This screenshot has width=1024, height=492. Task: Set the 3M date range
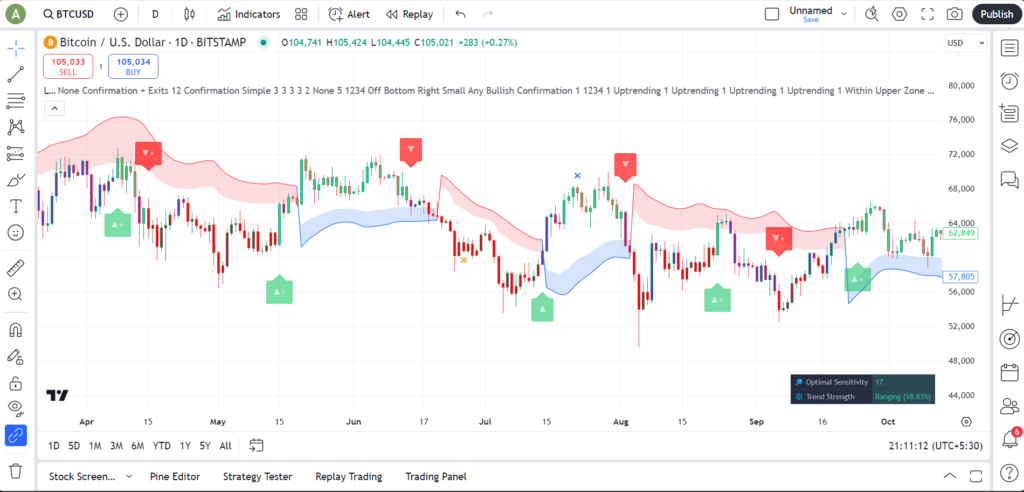pyautogui.click(x=116, y=445)
